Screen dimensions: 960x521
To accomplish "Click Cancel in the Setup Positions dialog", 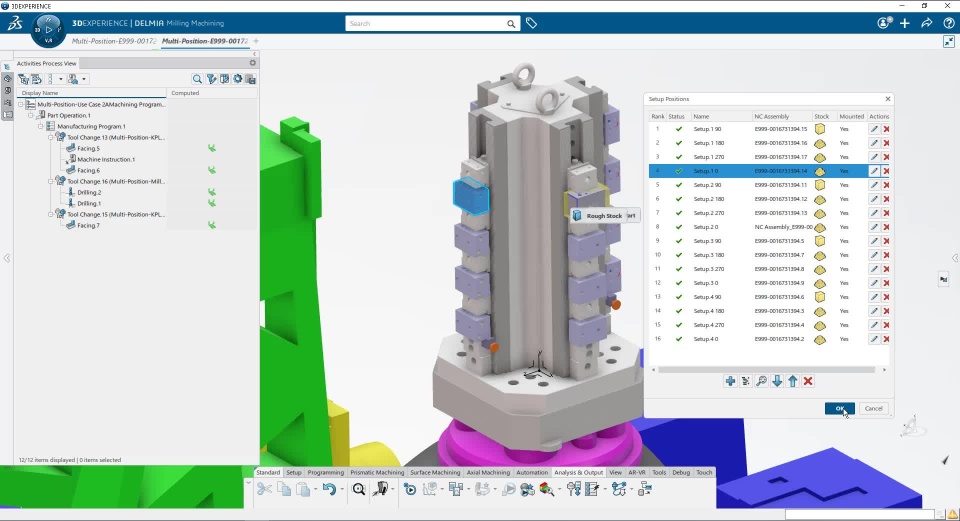I will point(874,408).
